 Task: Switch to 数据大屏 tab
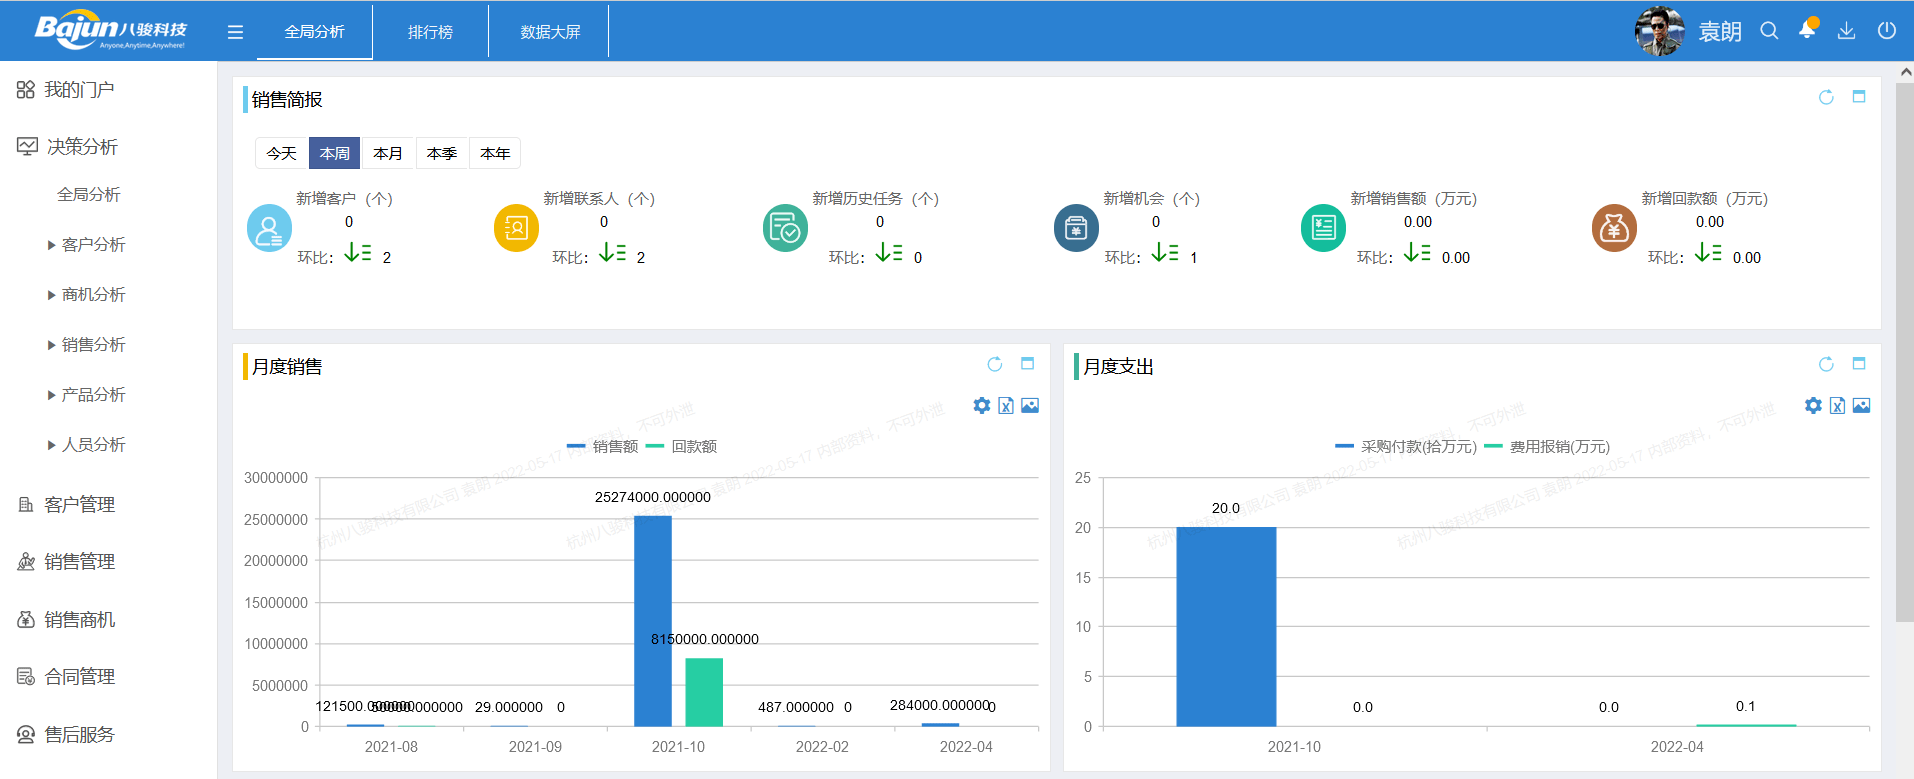coord(550,32)
